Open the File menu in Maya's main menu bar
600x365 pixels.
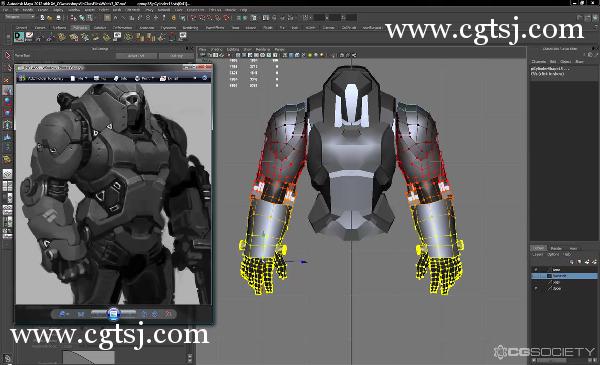(x=6, y=10)
